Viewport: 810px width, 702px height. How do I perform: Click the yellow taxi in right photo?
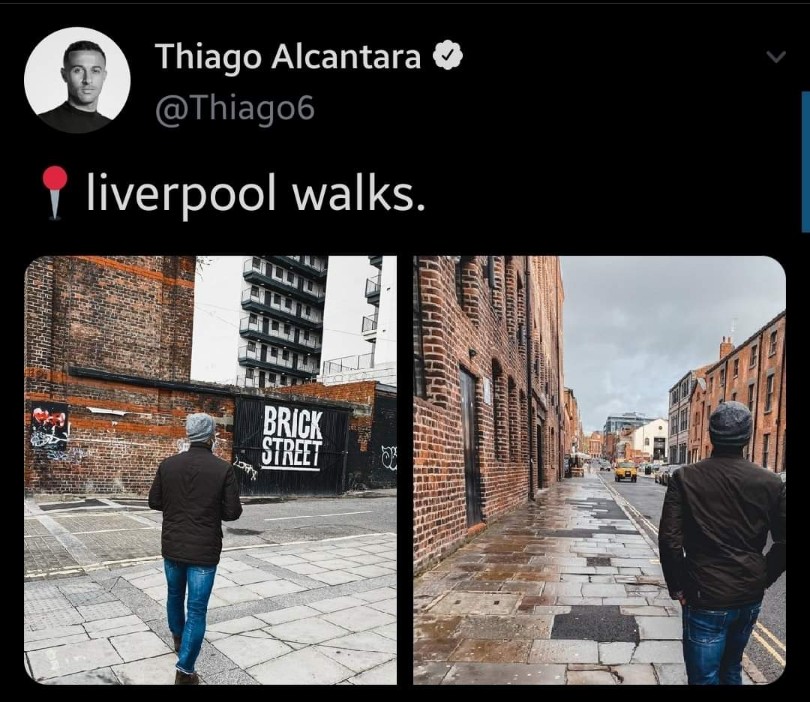point(626,471)
